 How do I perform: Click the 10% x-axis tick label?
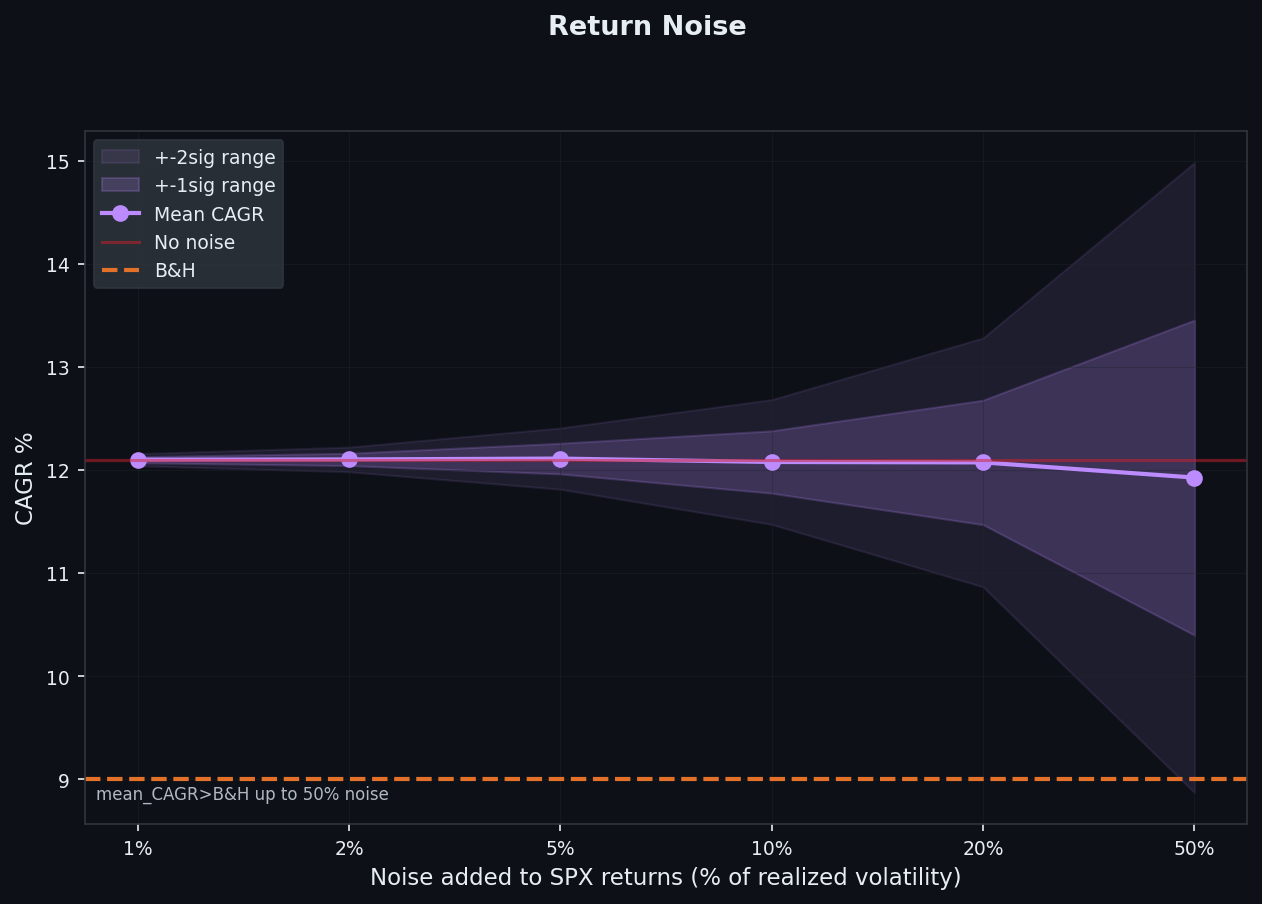coord(772,849)
